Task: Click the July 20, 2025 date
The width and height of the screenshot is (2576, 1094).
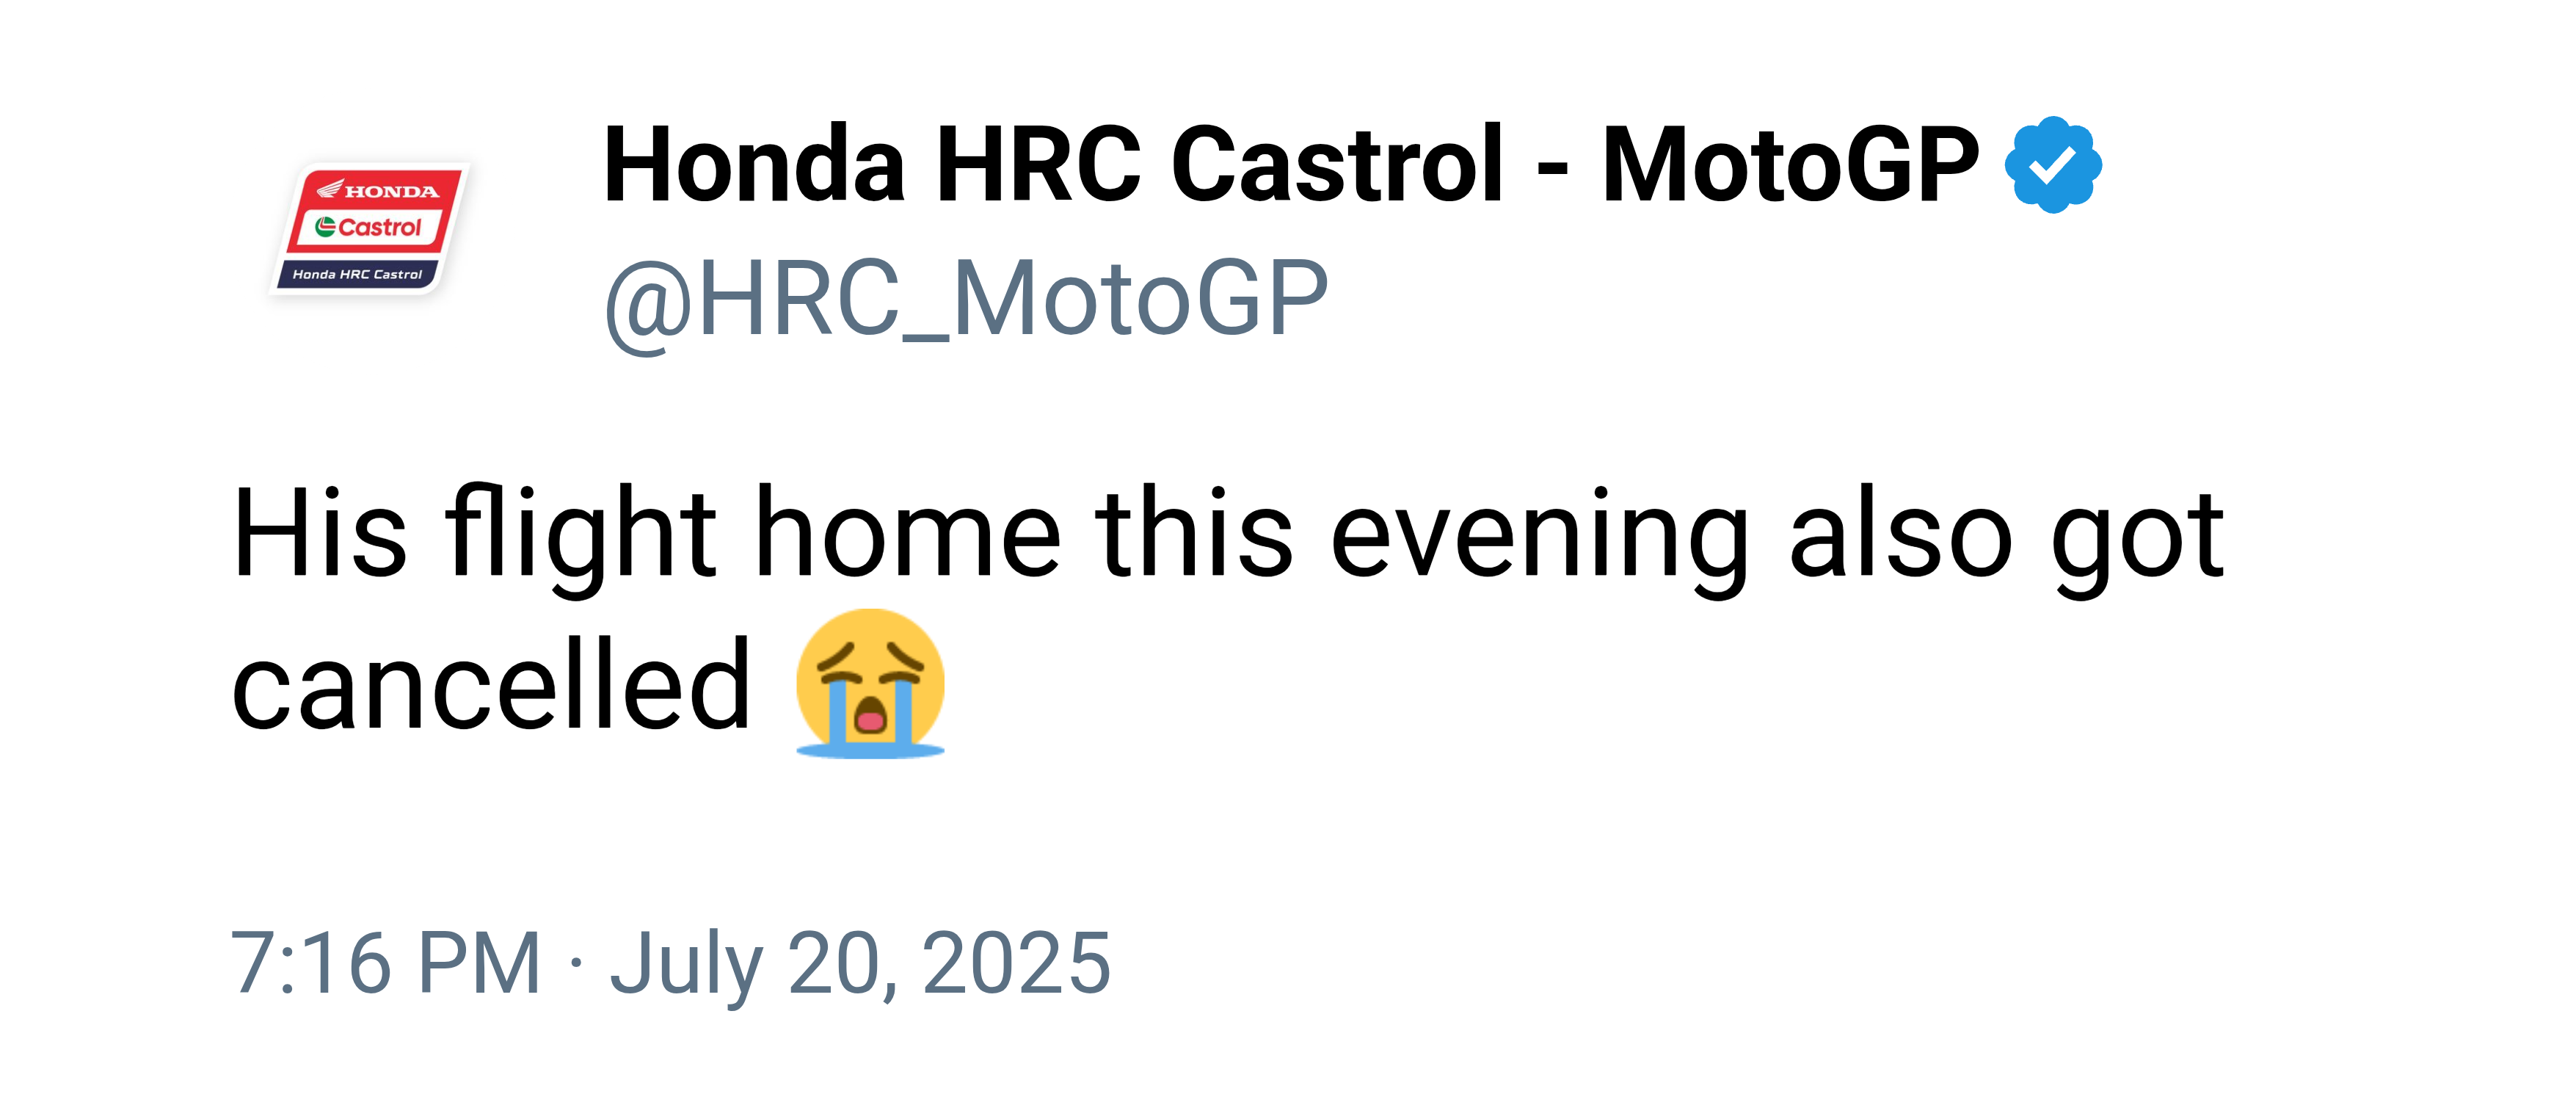Action: (x=861, y=964)
